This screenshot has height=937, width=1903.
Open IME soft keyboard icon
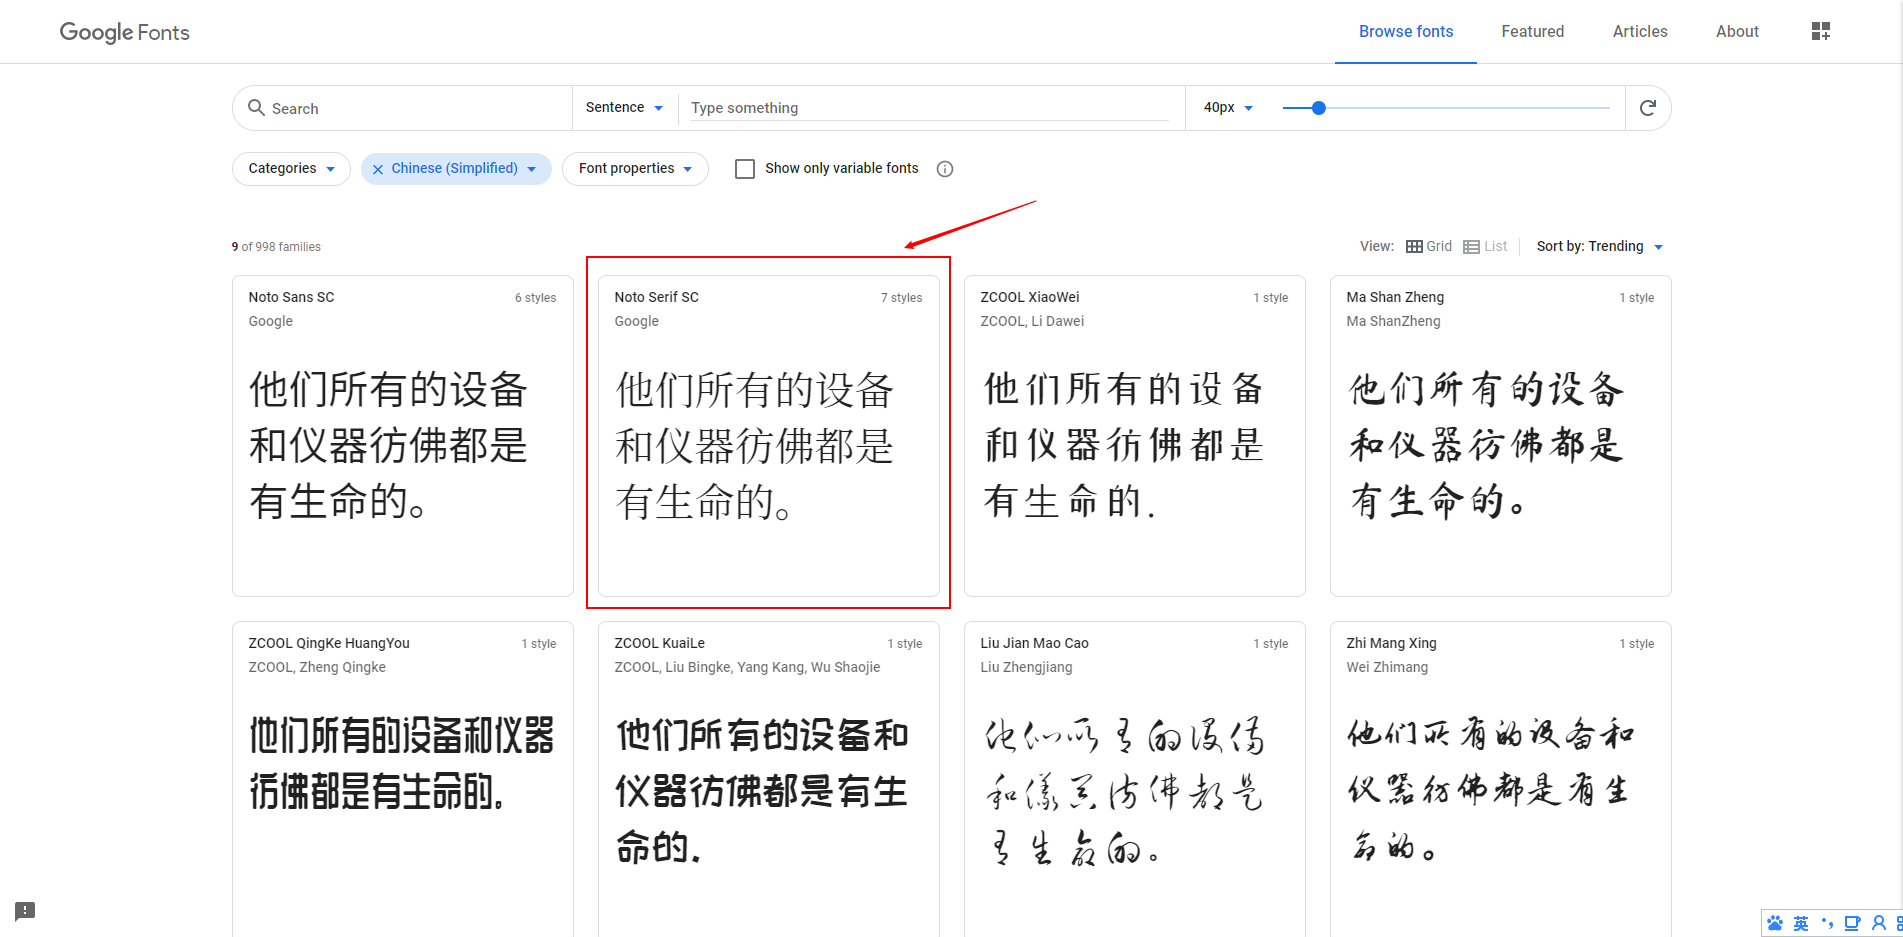coord(1853,923)
